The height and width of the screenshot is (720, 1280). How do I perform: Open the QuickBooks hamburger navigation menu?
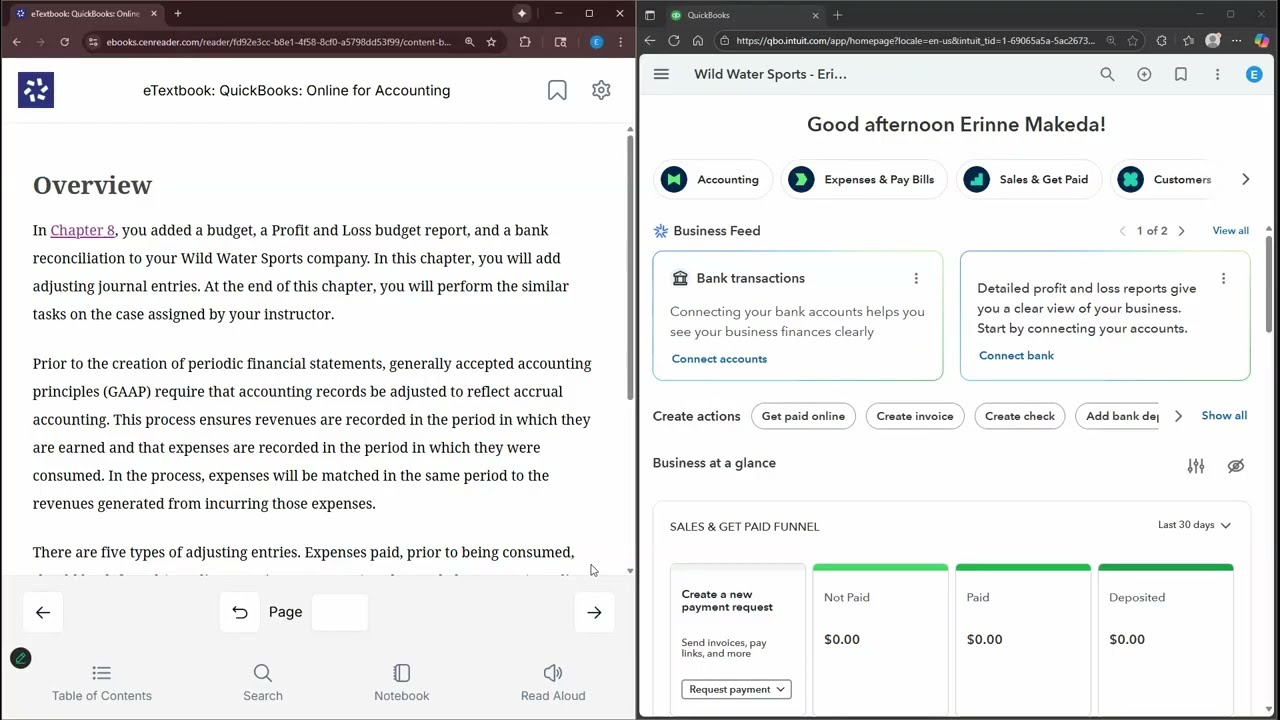(661, 74)
